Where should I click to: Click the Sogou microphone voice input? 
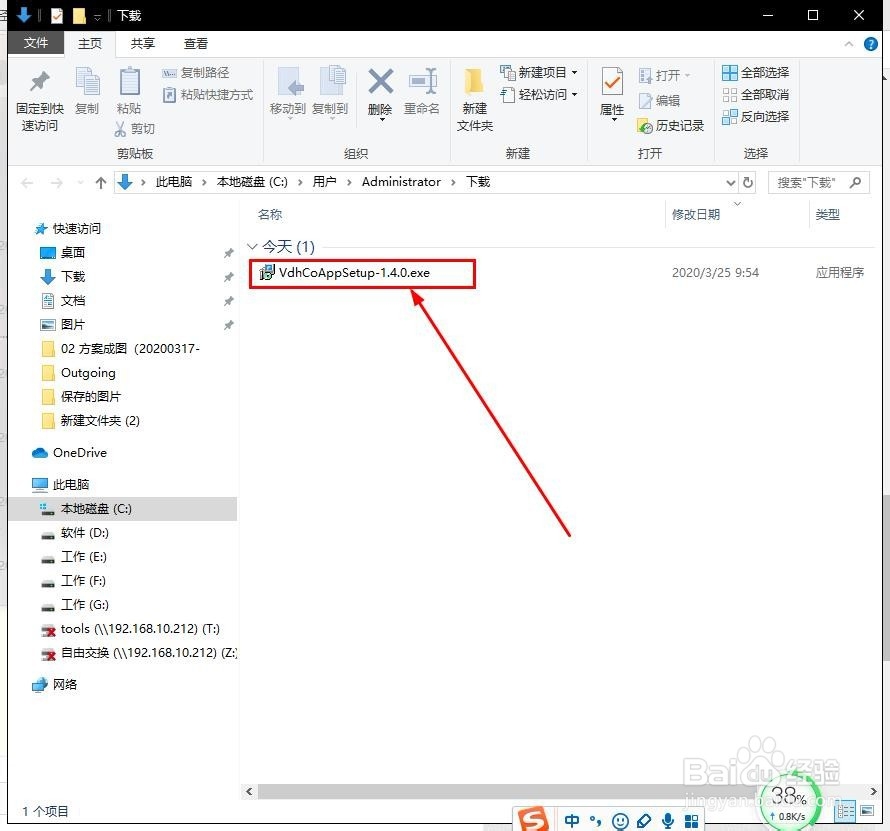(x=667, y=820)
